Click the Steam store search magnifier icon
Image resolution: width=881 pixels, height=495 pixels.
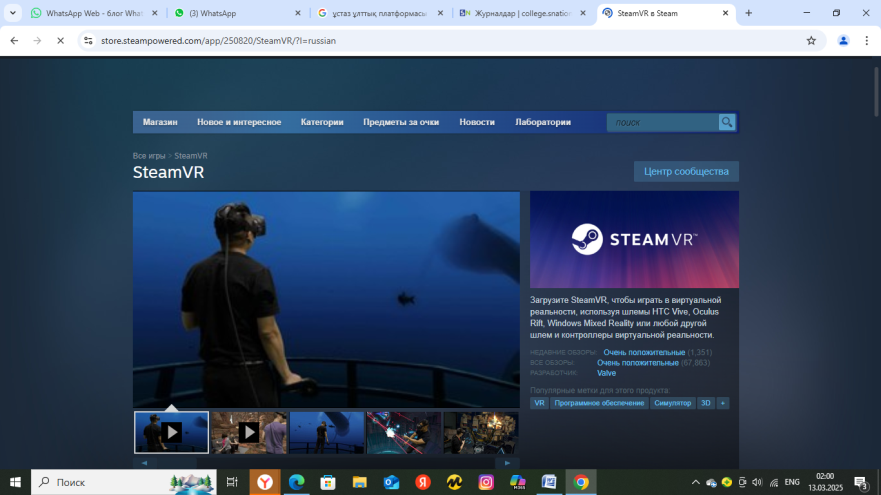pyautogui.click(x=726, y=122)
